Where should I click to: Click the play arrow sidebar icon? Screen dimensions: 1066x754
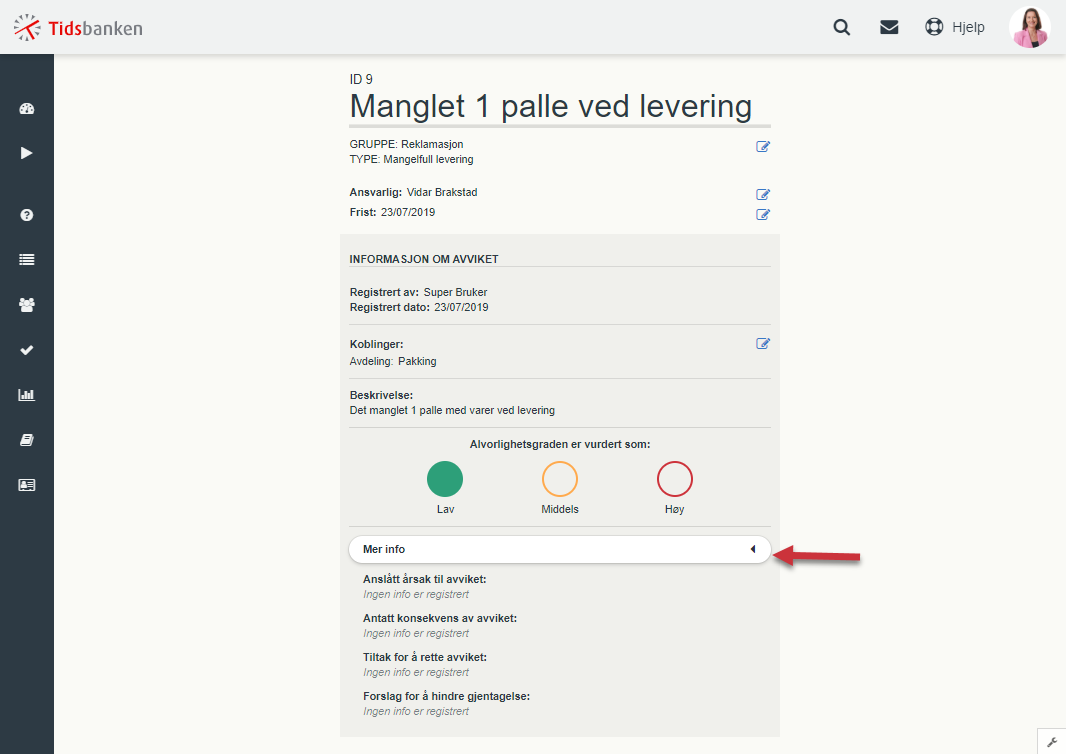pos(27,153)
